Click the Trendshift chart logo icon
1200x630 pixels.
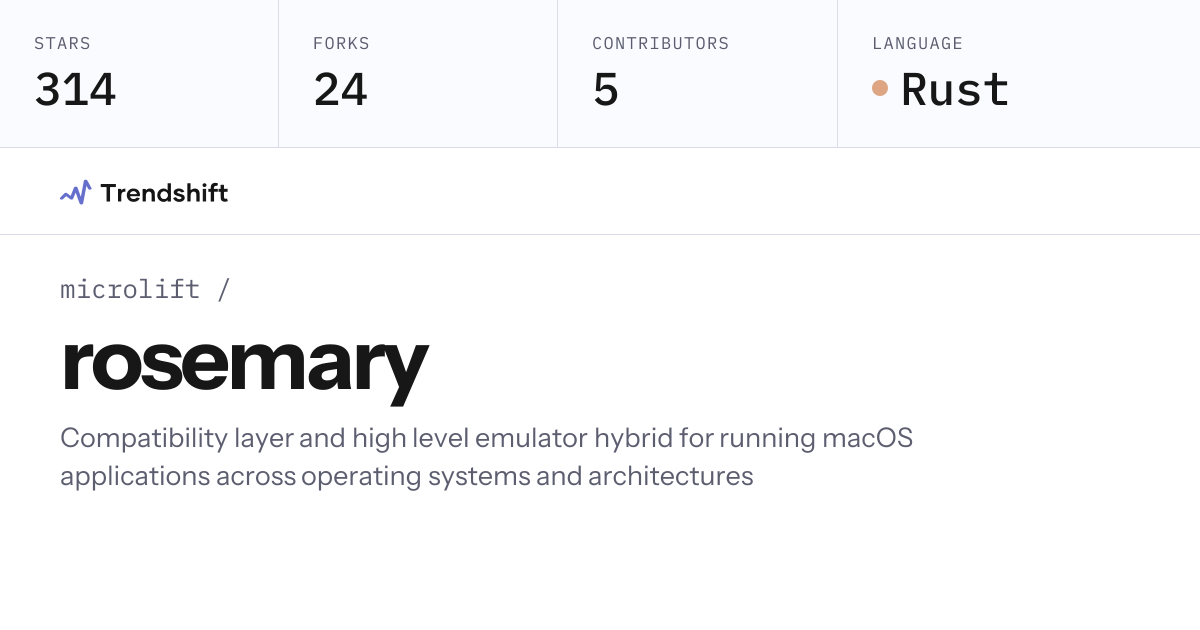click(76, 192)
